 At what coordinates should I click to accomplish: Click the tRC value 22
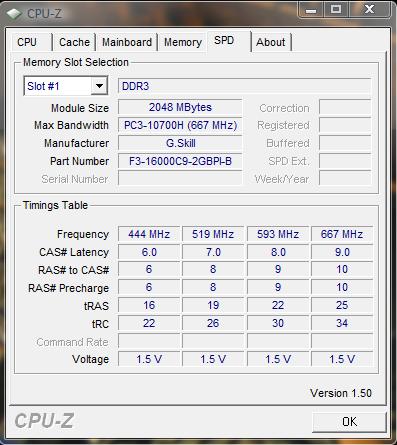click(x=149, y=323)
